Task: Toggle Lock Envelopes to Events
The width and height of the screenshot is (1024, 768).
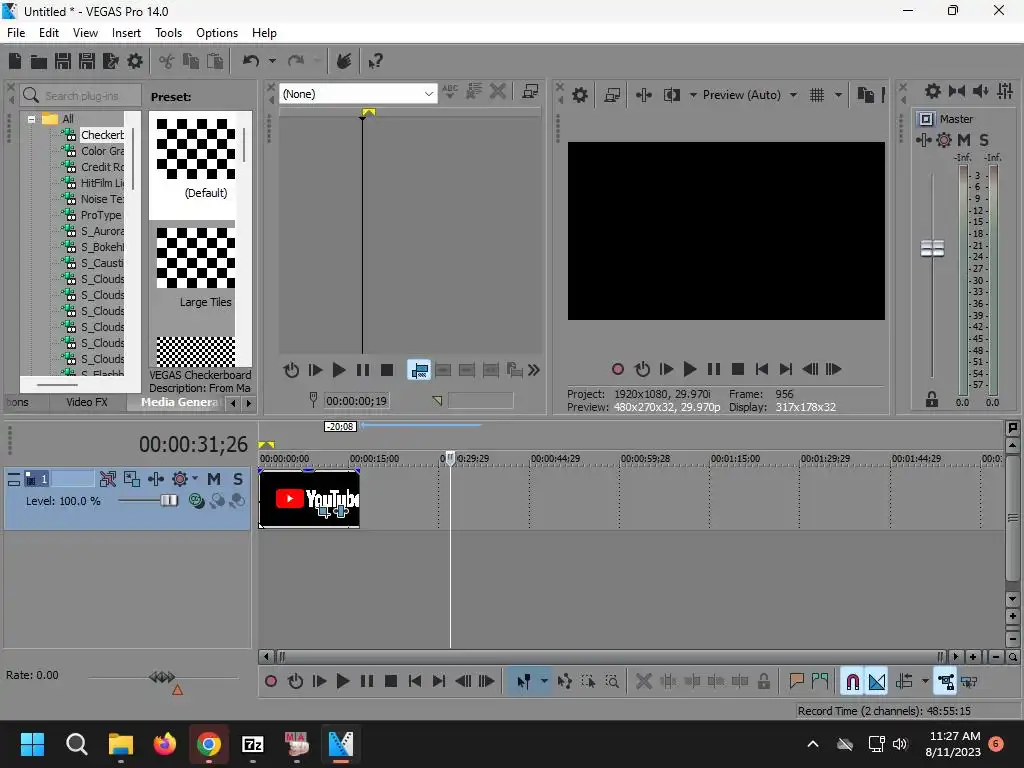Action: [x=946, y=681]
